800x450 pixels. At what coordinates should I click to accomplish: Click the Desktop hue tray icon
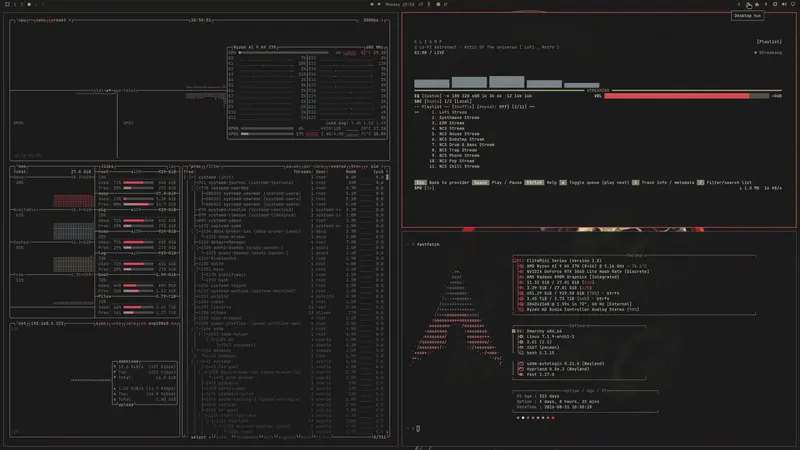click(748, 5)
